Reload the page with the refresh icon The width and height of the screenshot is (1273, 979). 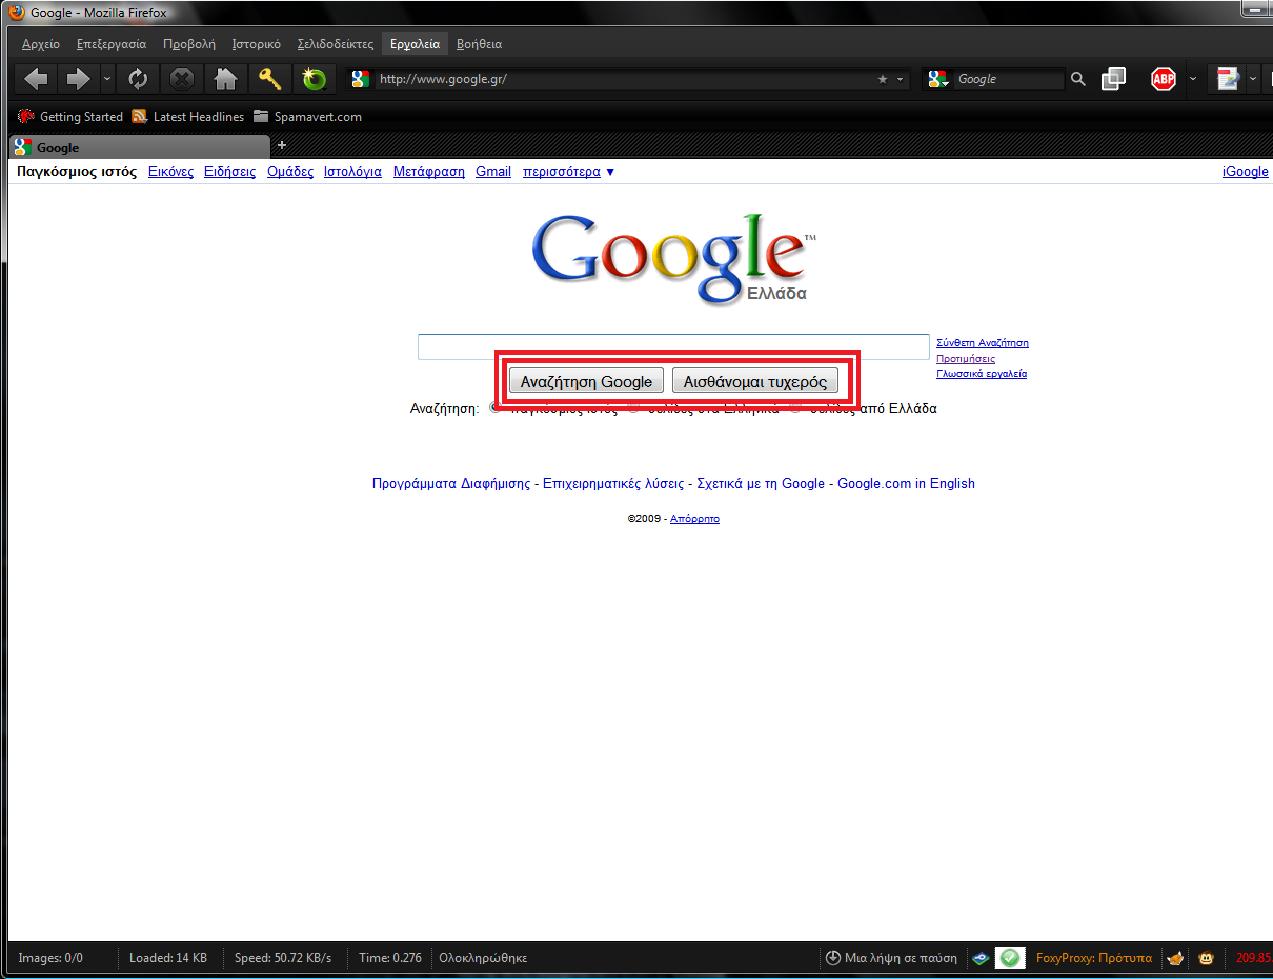pos(138,79)
